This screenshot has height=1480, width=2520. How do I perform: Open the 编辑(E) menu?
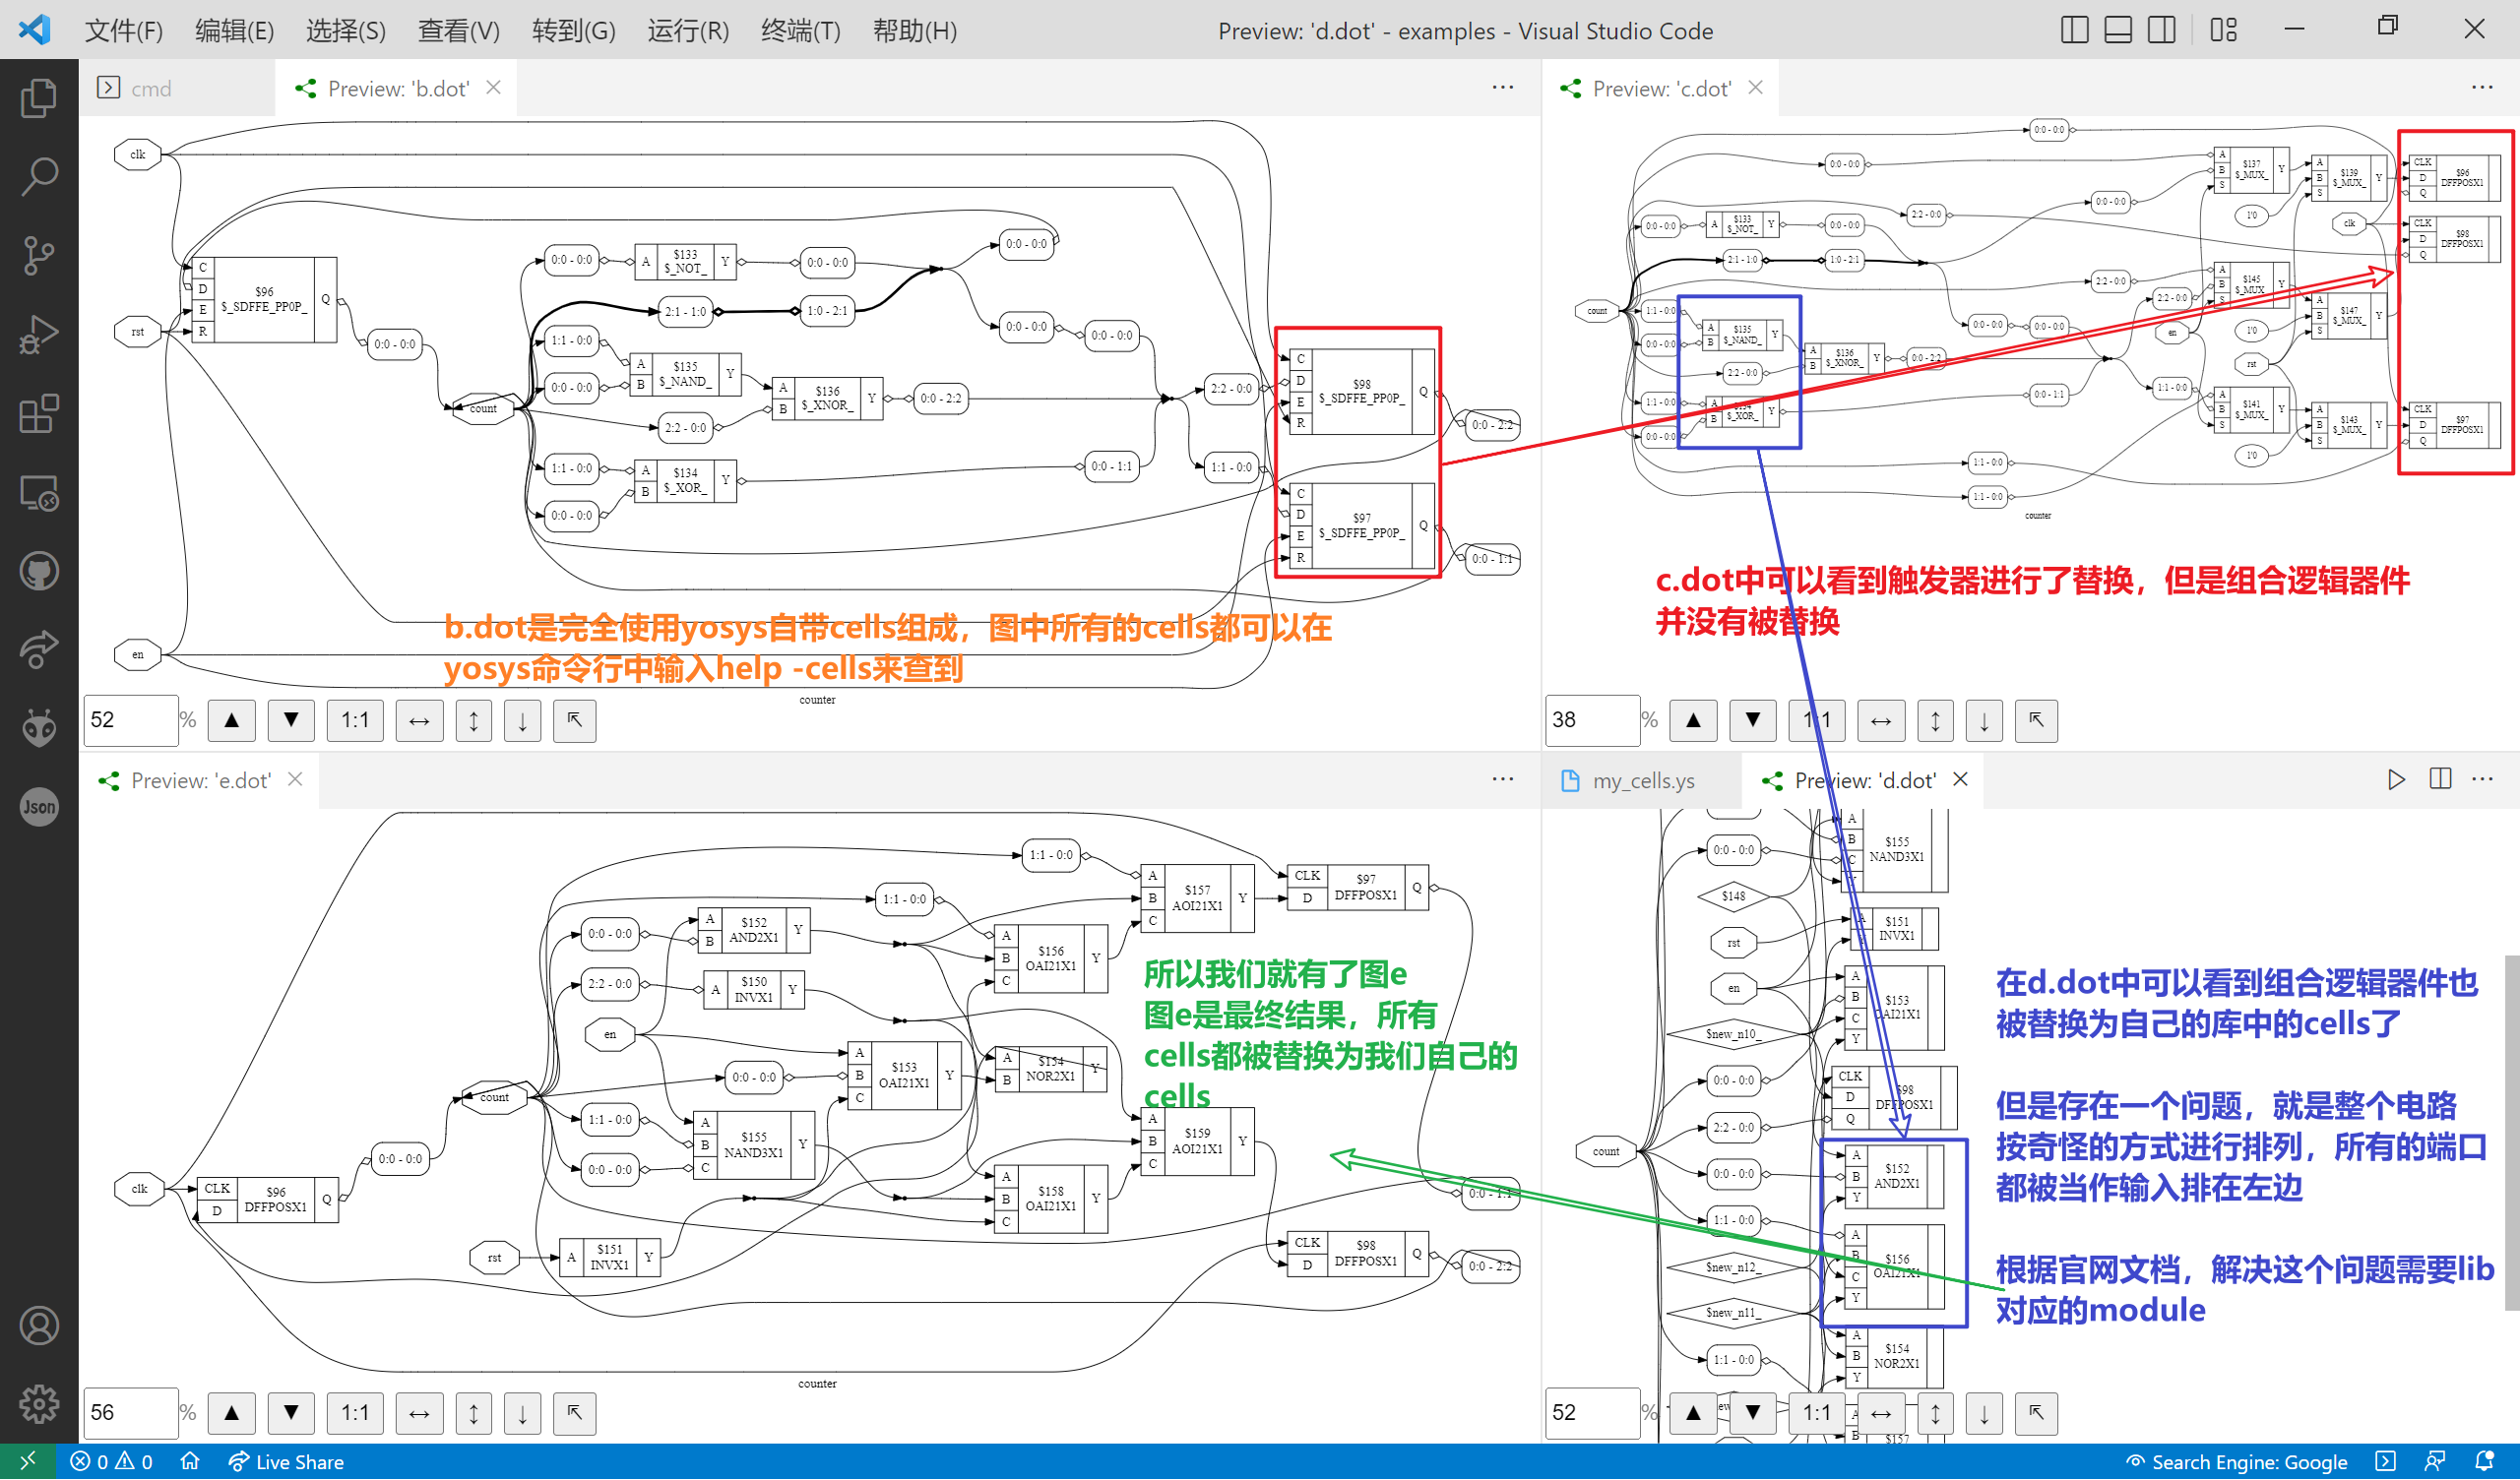[234, 30]
